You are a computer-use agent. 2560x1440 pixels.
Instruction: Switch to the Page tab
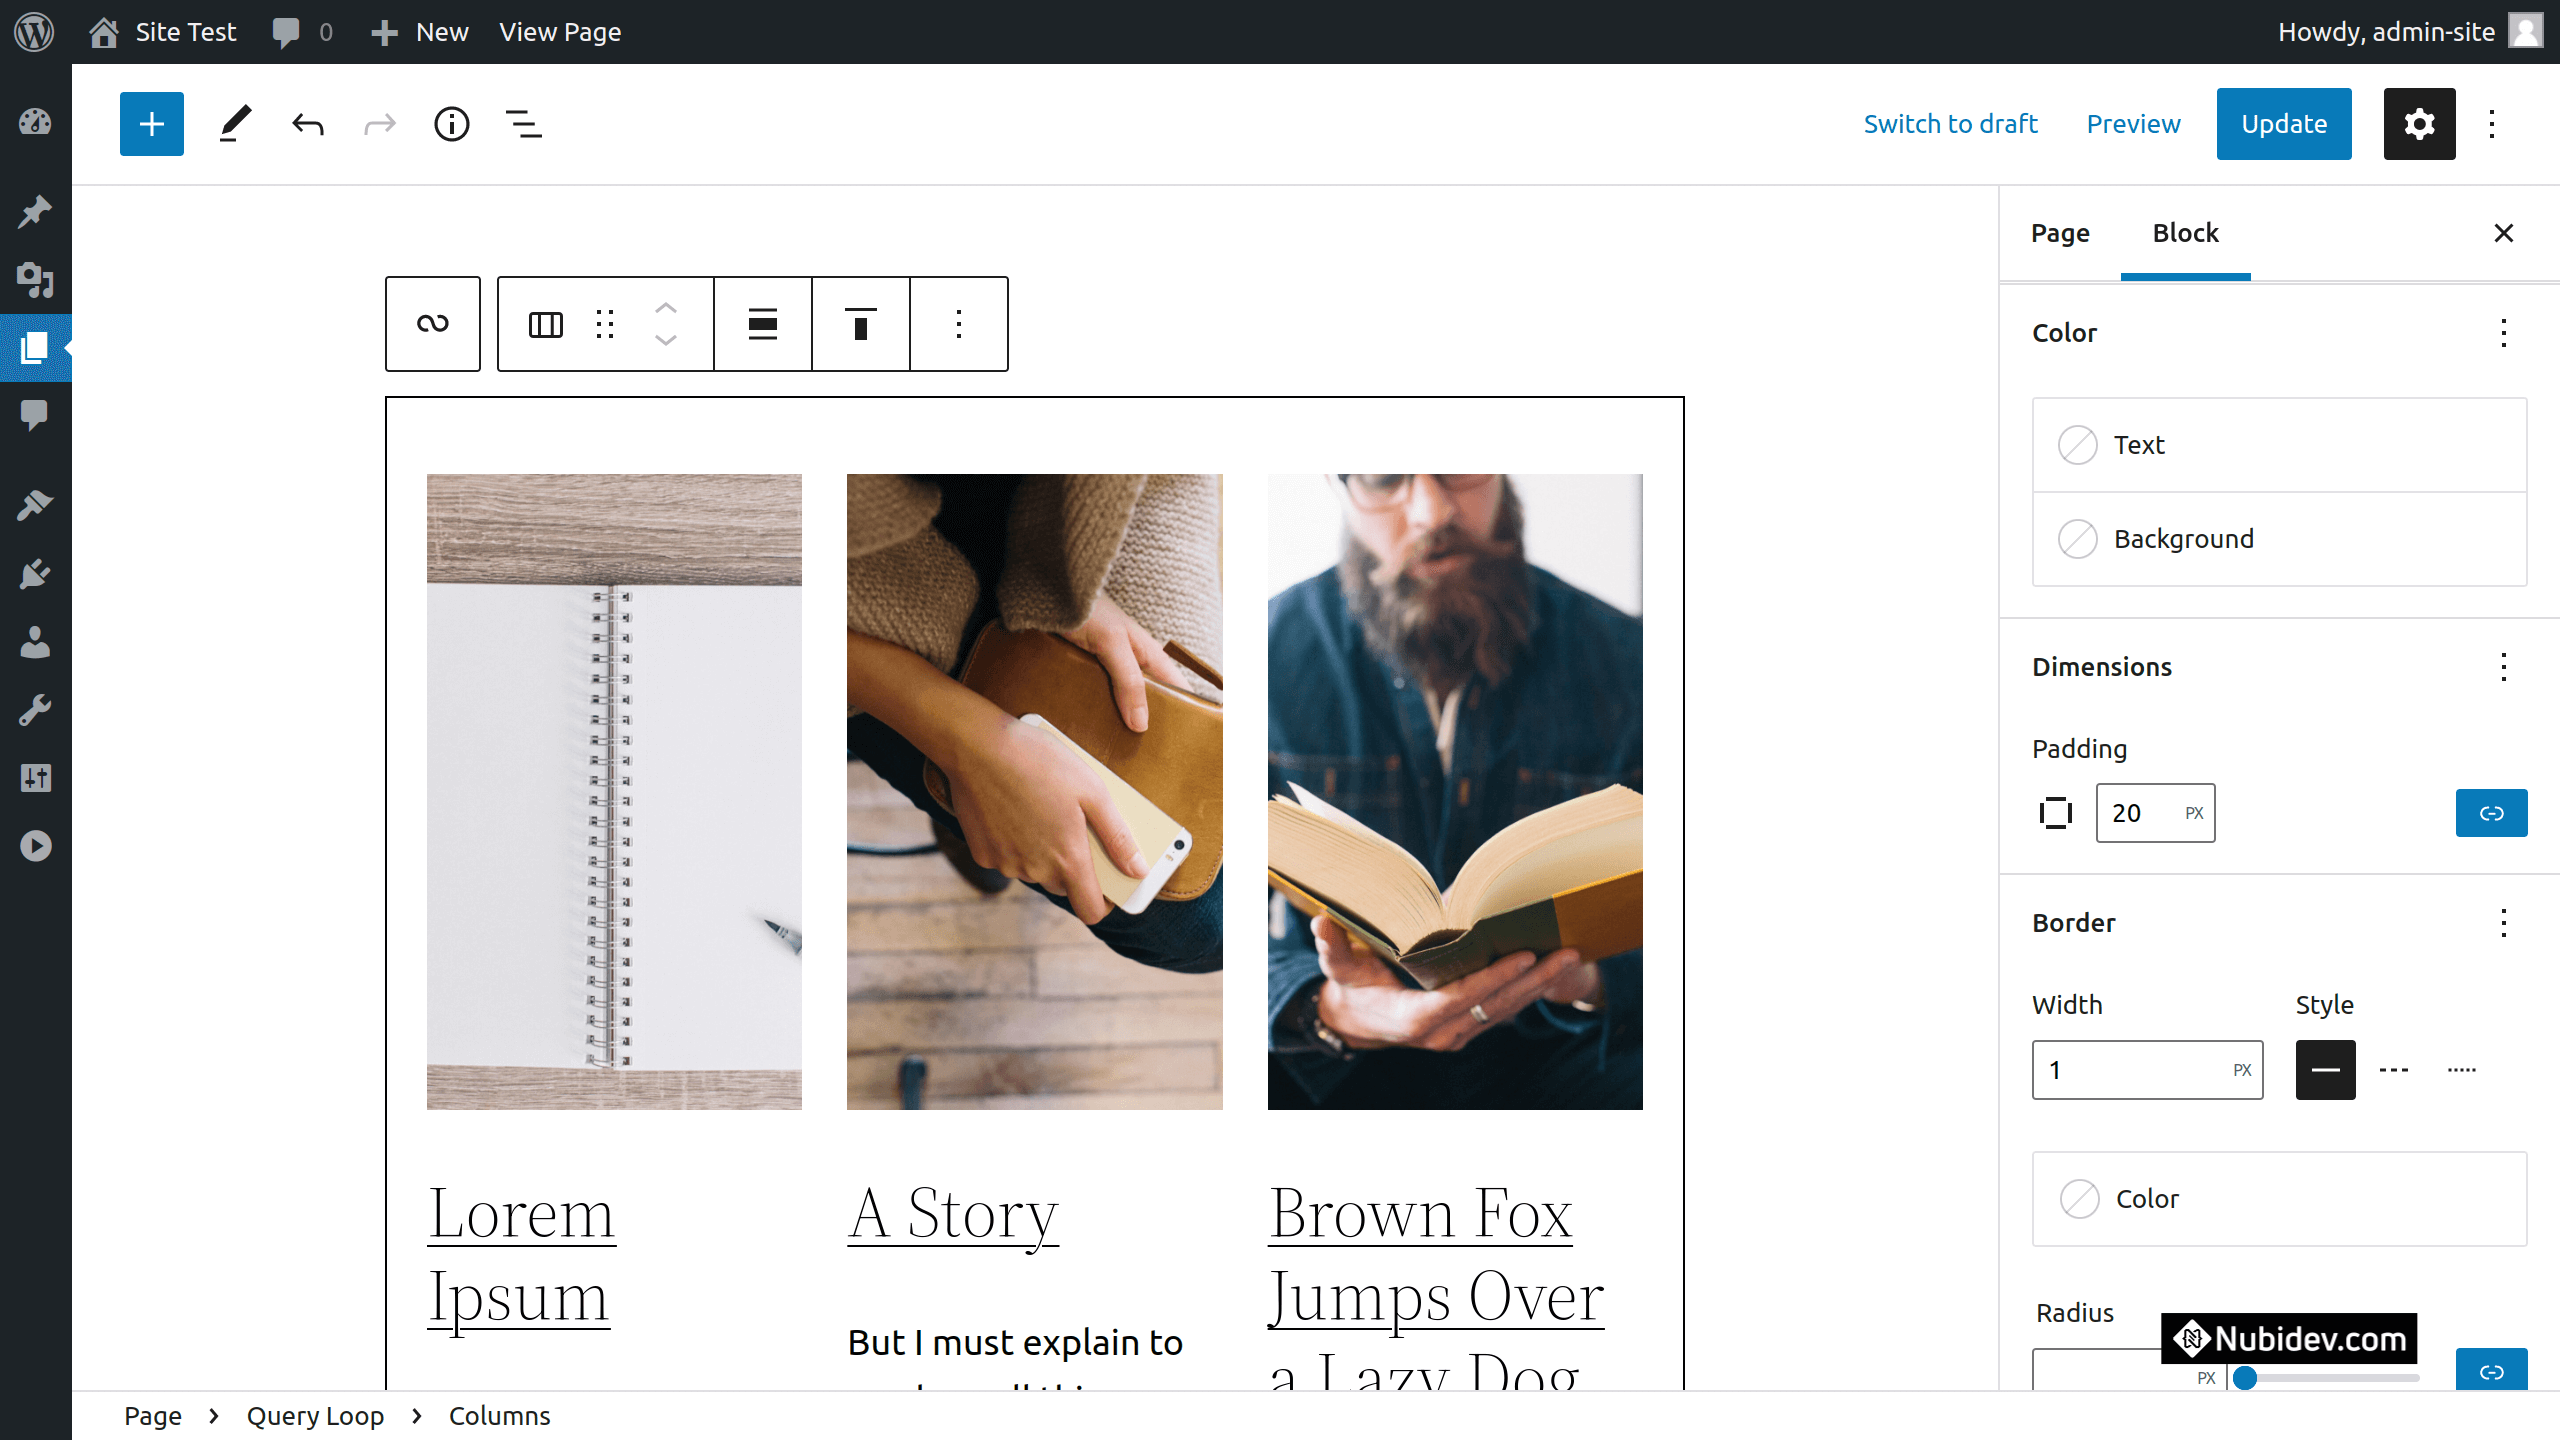point(2060,233)
